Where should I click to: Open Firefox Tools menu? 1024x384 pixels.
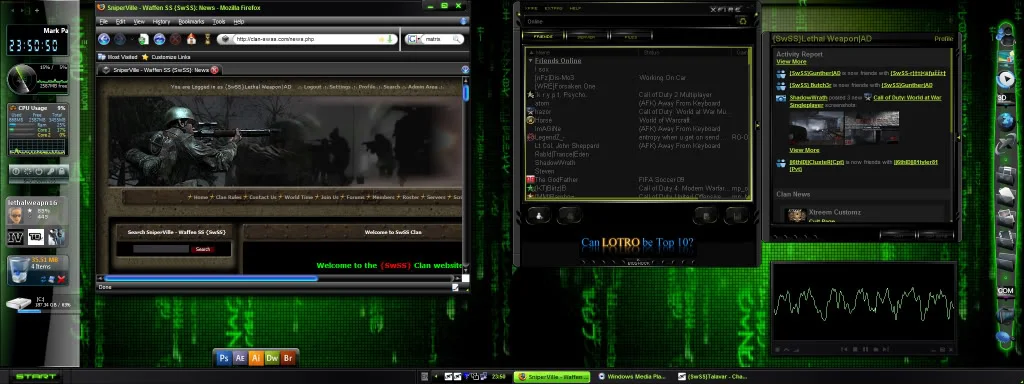point(219,22)
